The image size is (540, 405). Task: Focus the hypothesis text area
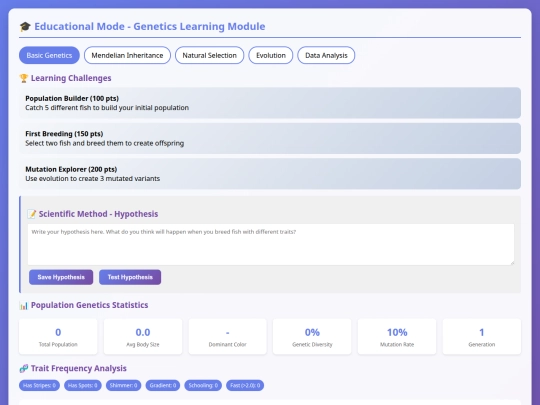click(271, 245)
